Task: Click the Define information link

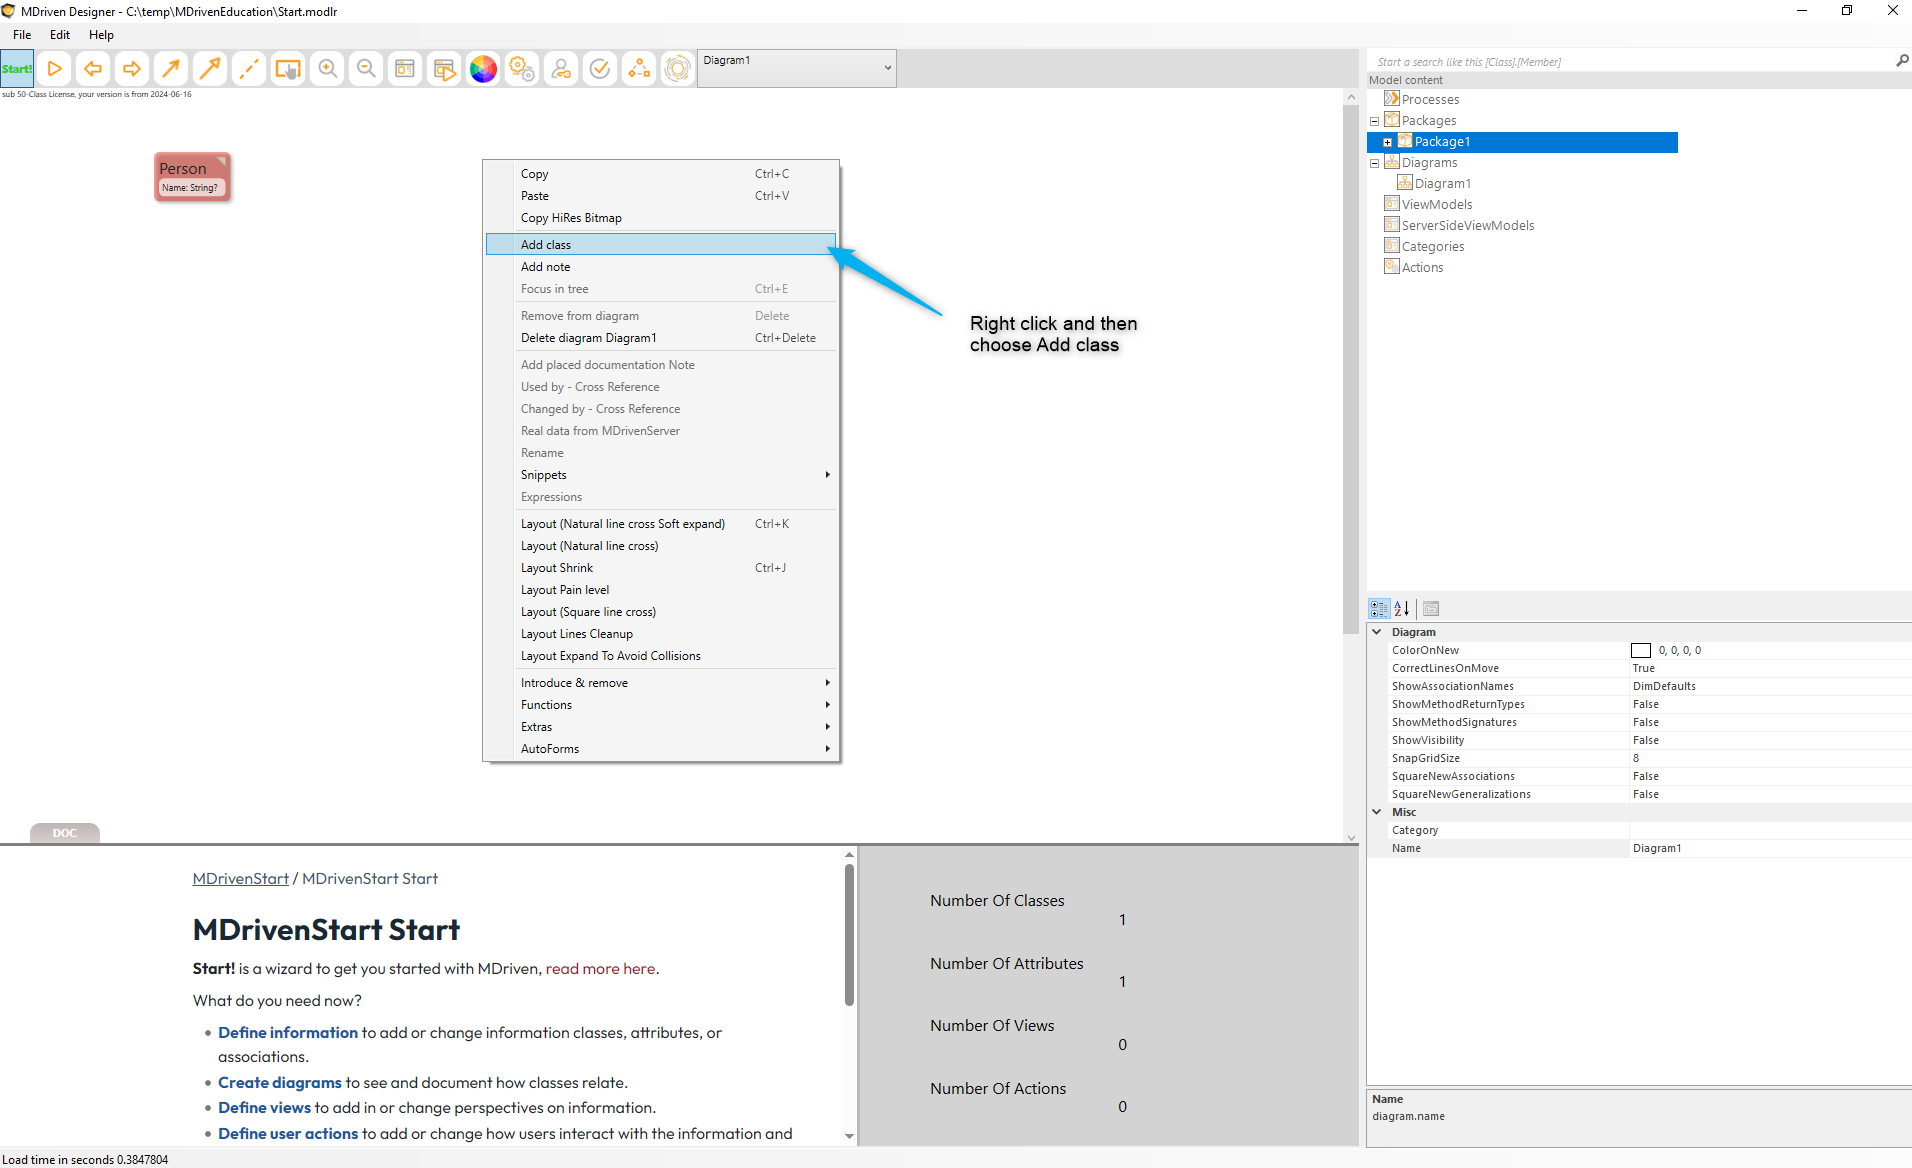Action: [x=287, y=1032]
